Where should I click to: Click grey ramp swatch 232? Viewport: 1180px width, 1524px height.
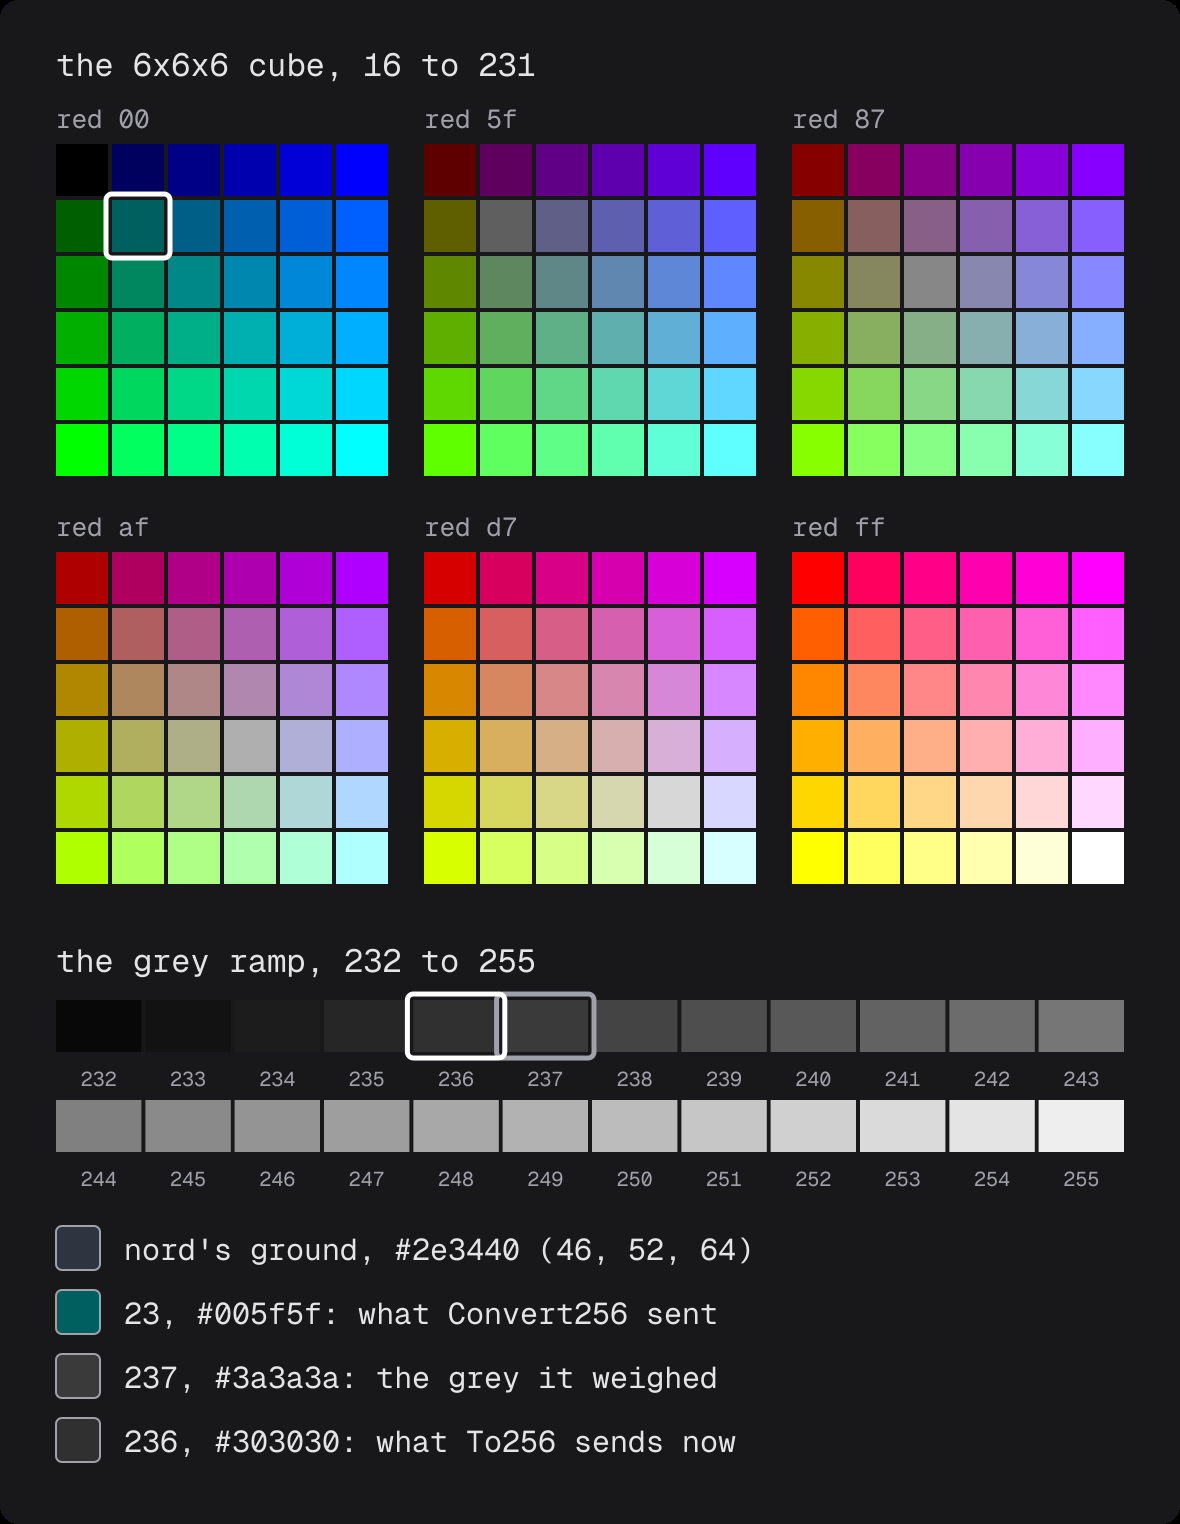click(x=98, y=1026)
